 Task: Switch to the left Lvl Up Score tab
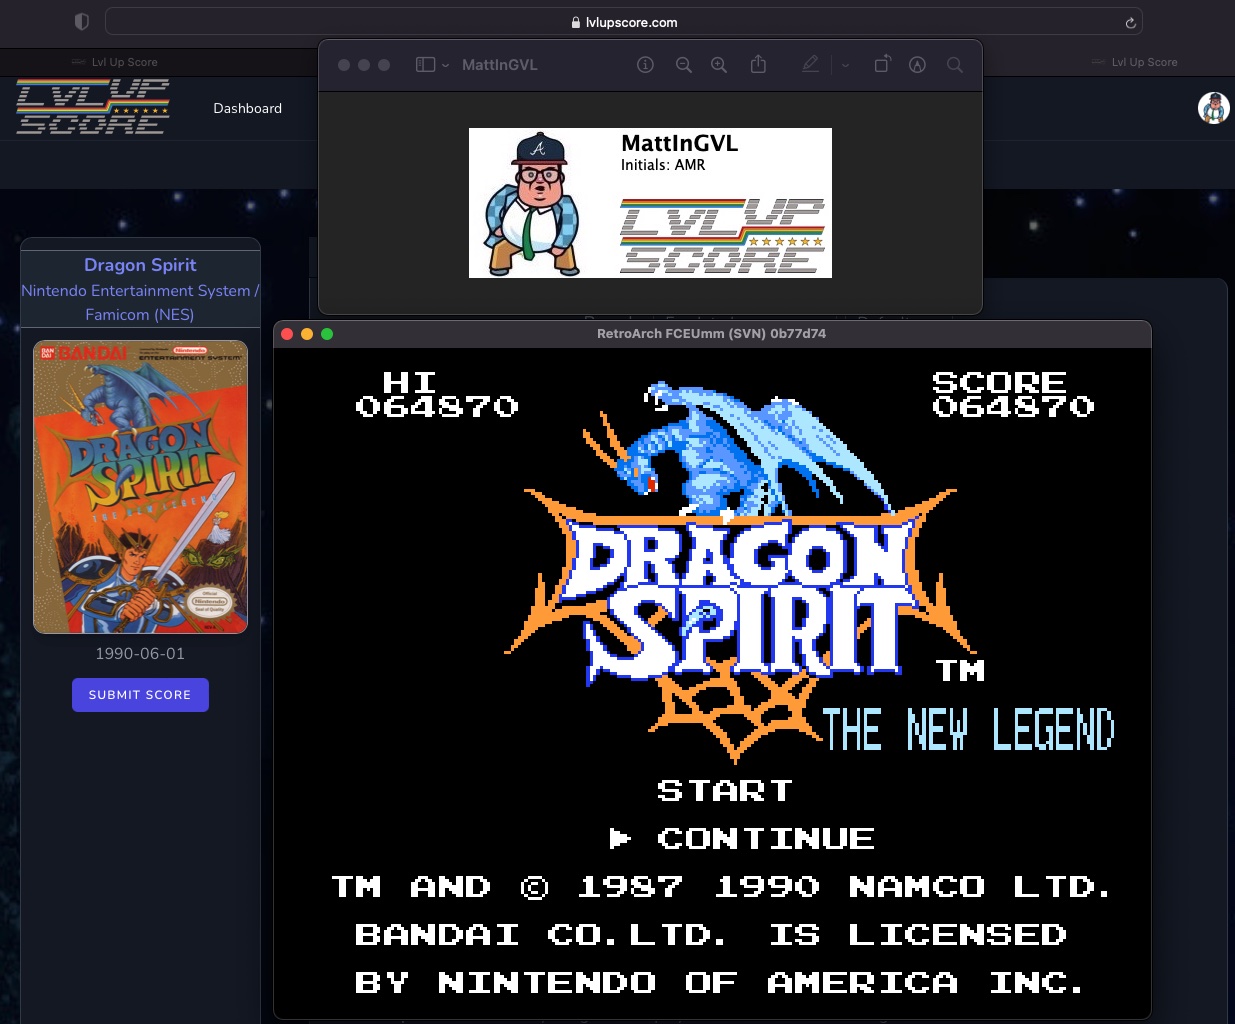pyautogui.click(x=124, y=62)
